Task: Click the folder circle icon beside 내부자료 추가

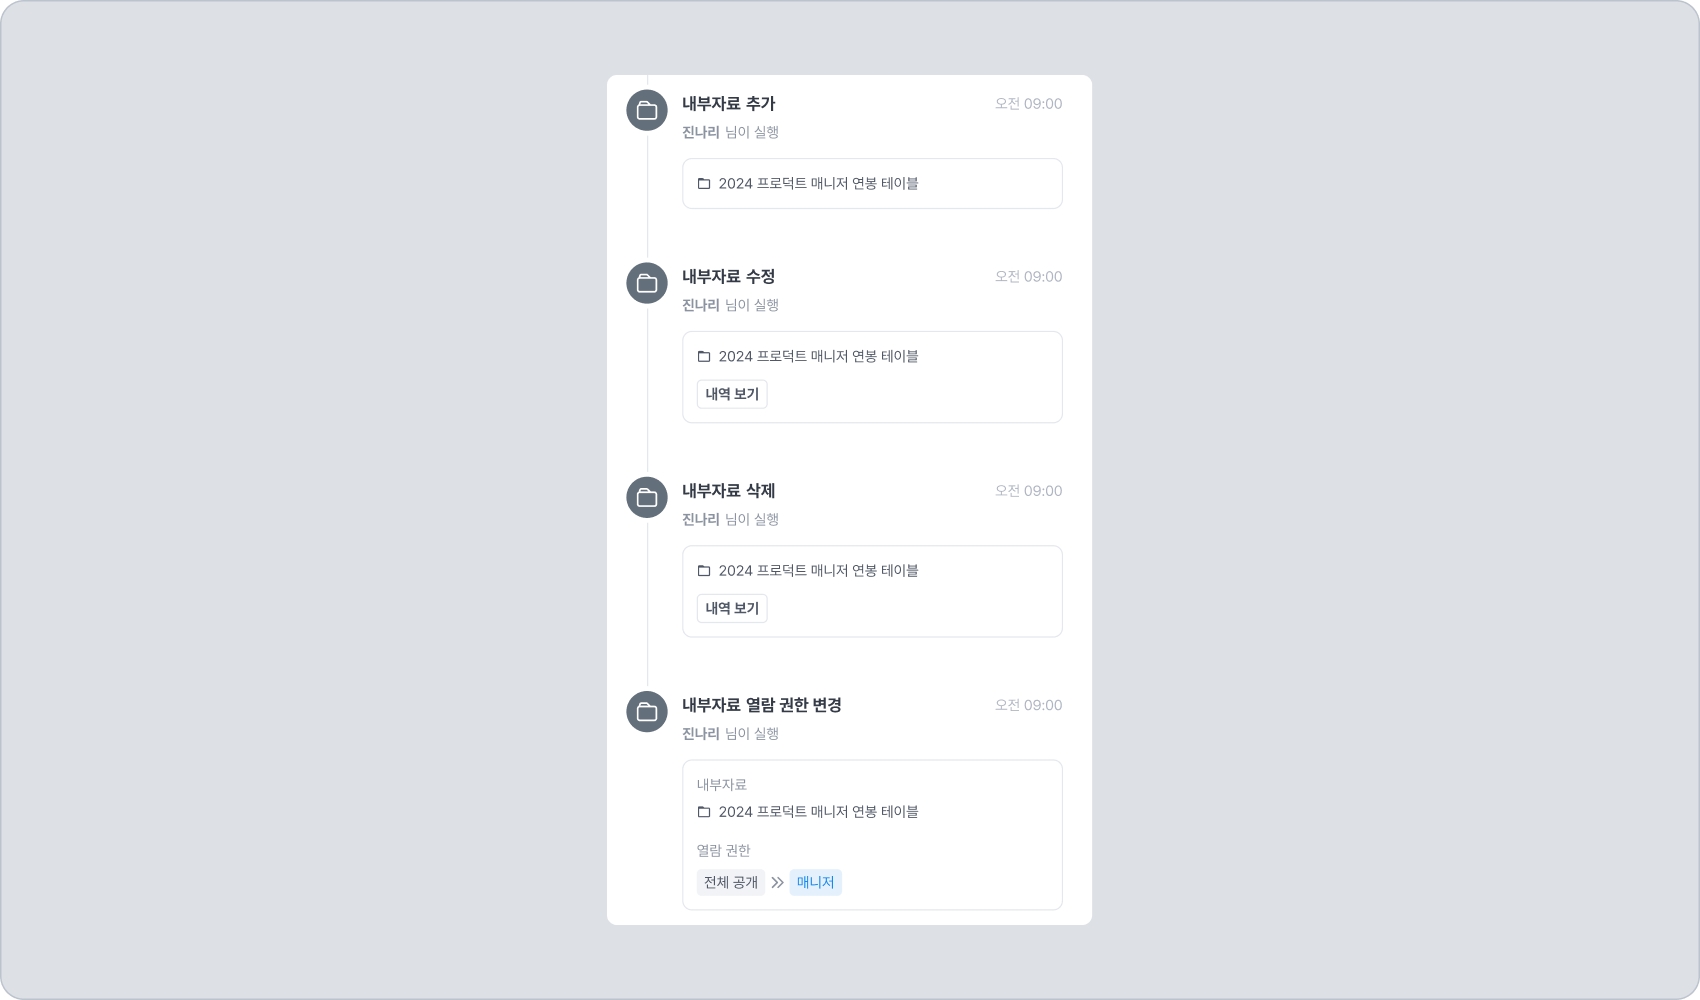Action: coord(647,110)
